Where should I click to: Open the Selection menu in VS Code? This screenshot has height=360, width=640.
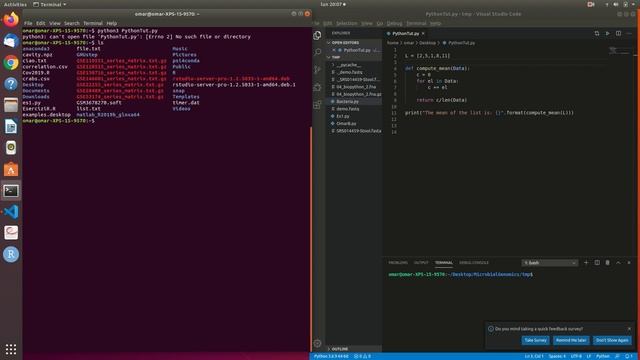tap(347, 23)
